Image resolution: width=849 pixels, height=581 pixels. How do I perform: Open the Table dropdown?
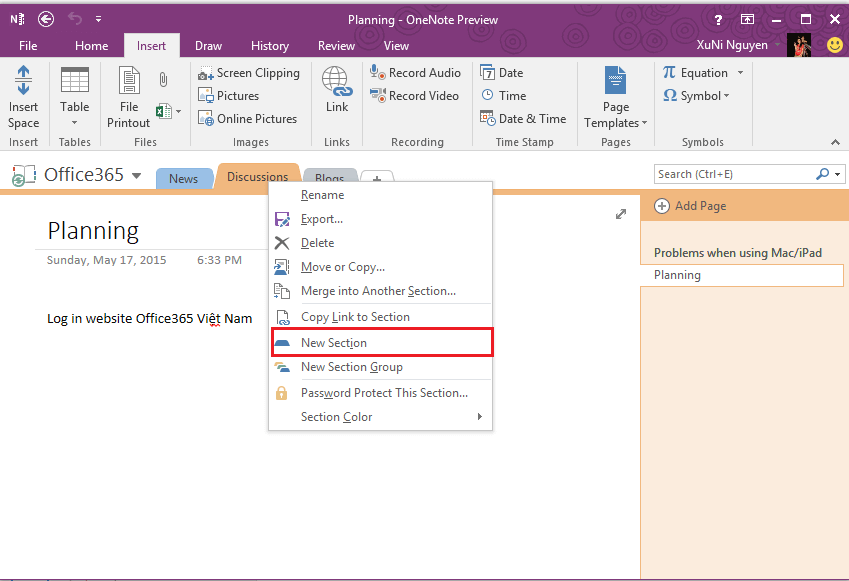(x=75, y=122)
